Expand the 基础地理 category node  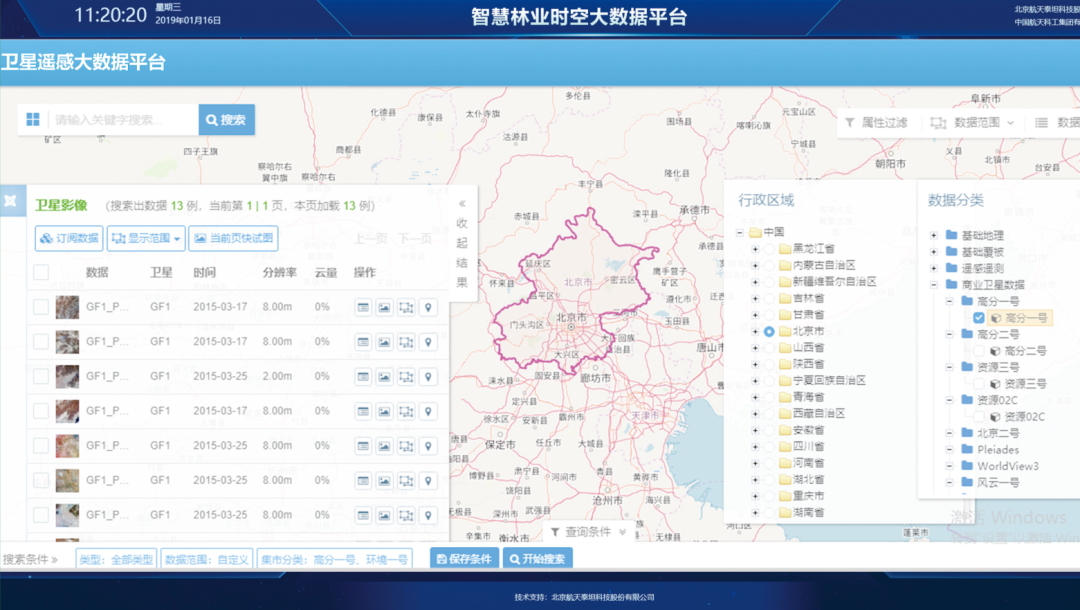pos(934,235)
